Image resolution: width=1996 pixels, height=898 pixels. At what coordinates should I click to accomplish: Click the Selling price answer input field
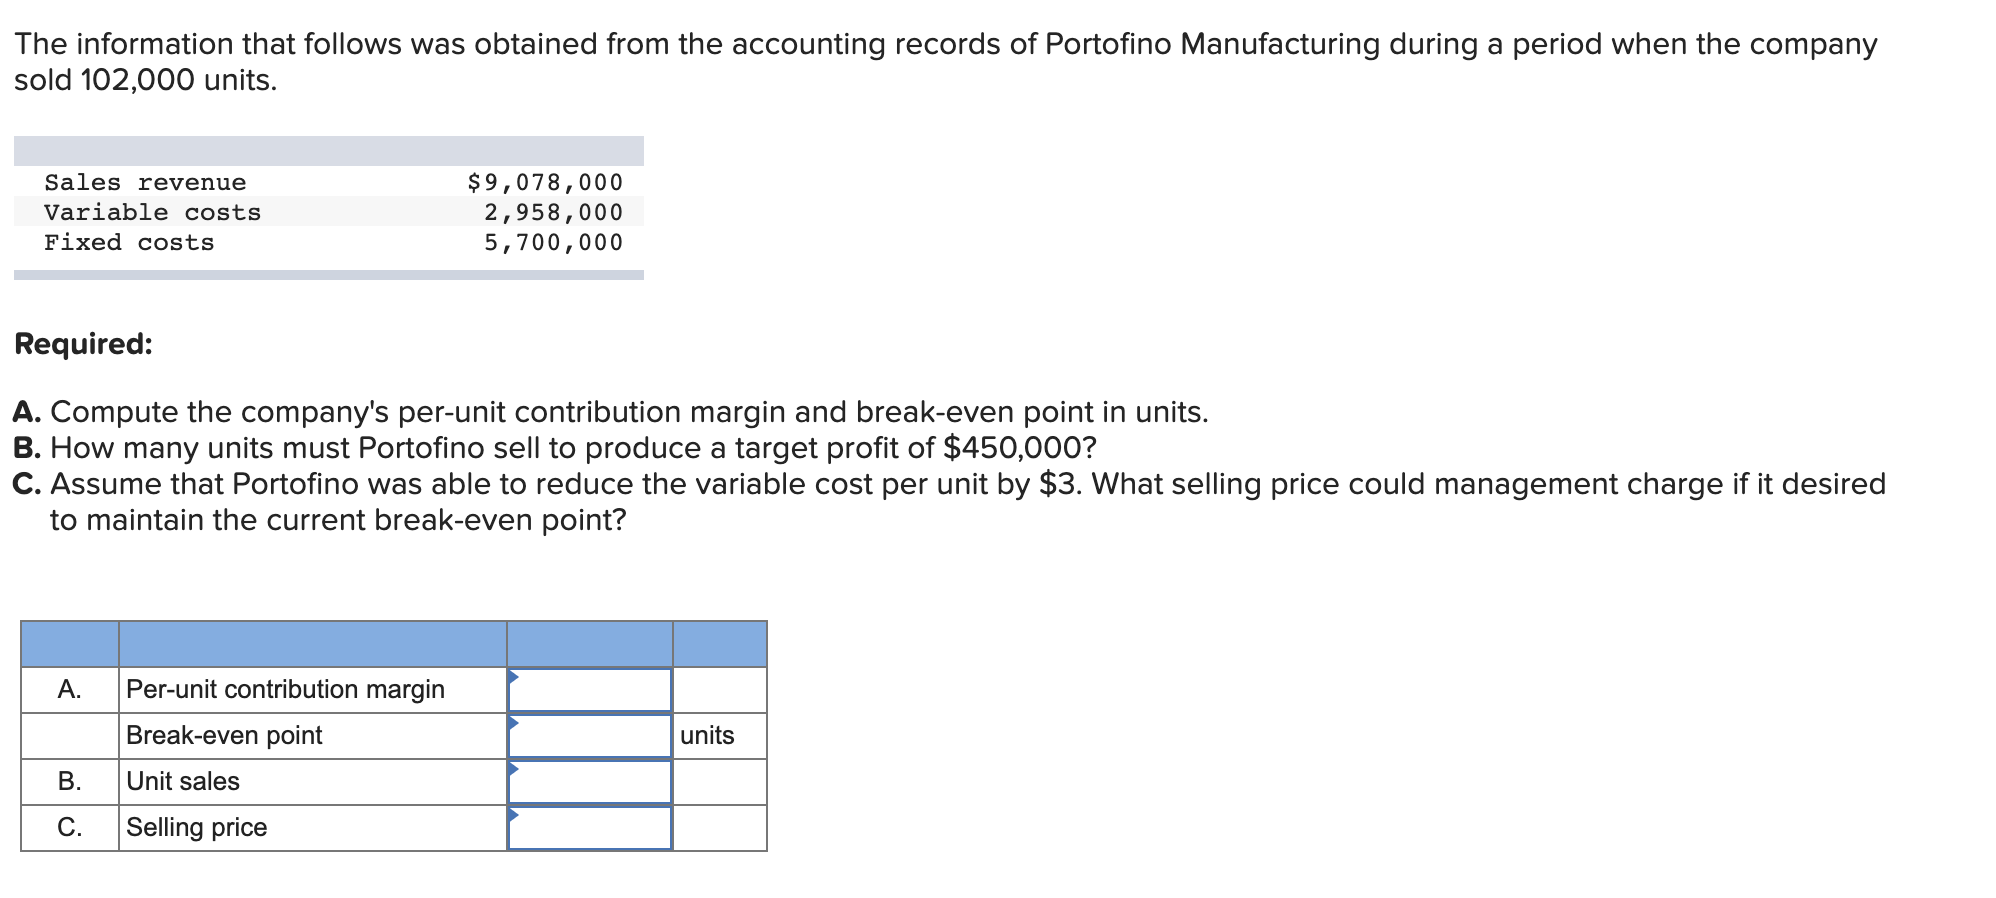click(590, 828)
